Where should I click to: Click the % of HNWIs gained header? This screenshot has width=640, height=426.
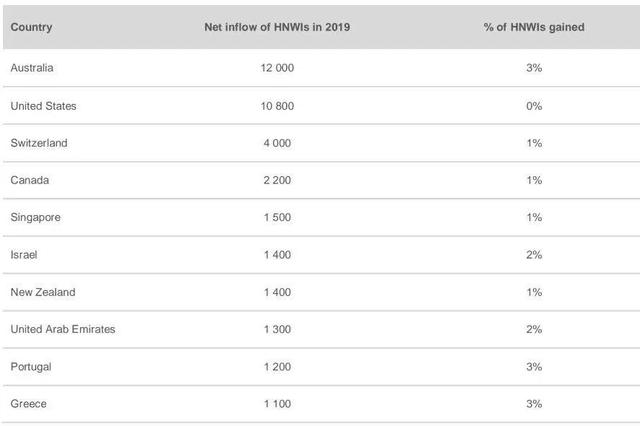pyautogui.click(x=533, y=27)
